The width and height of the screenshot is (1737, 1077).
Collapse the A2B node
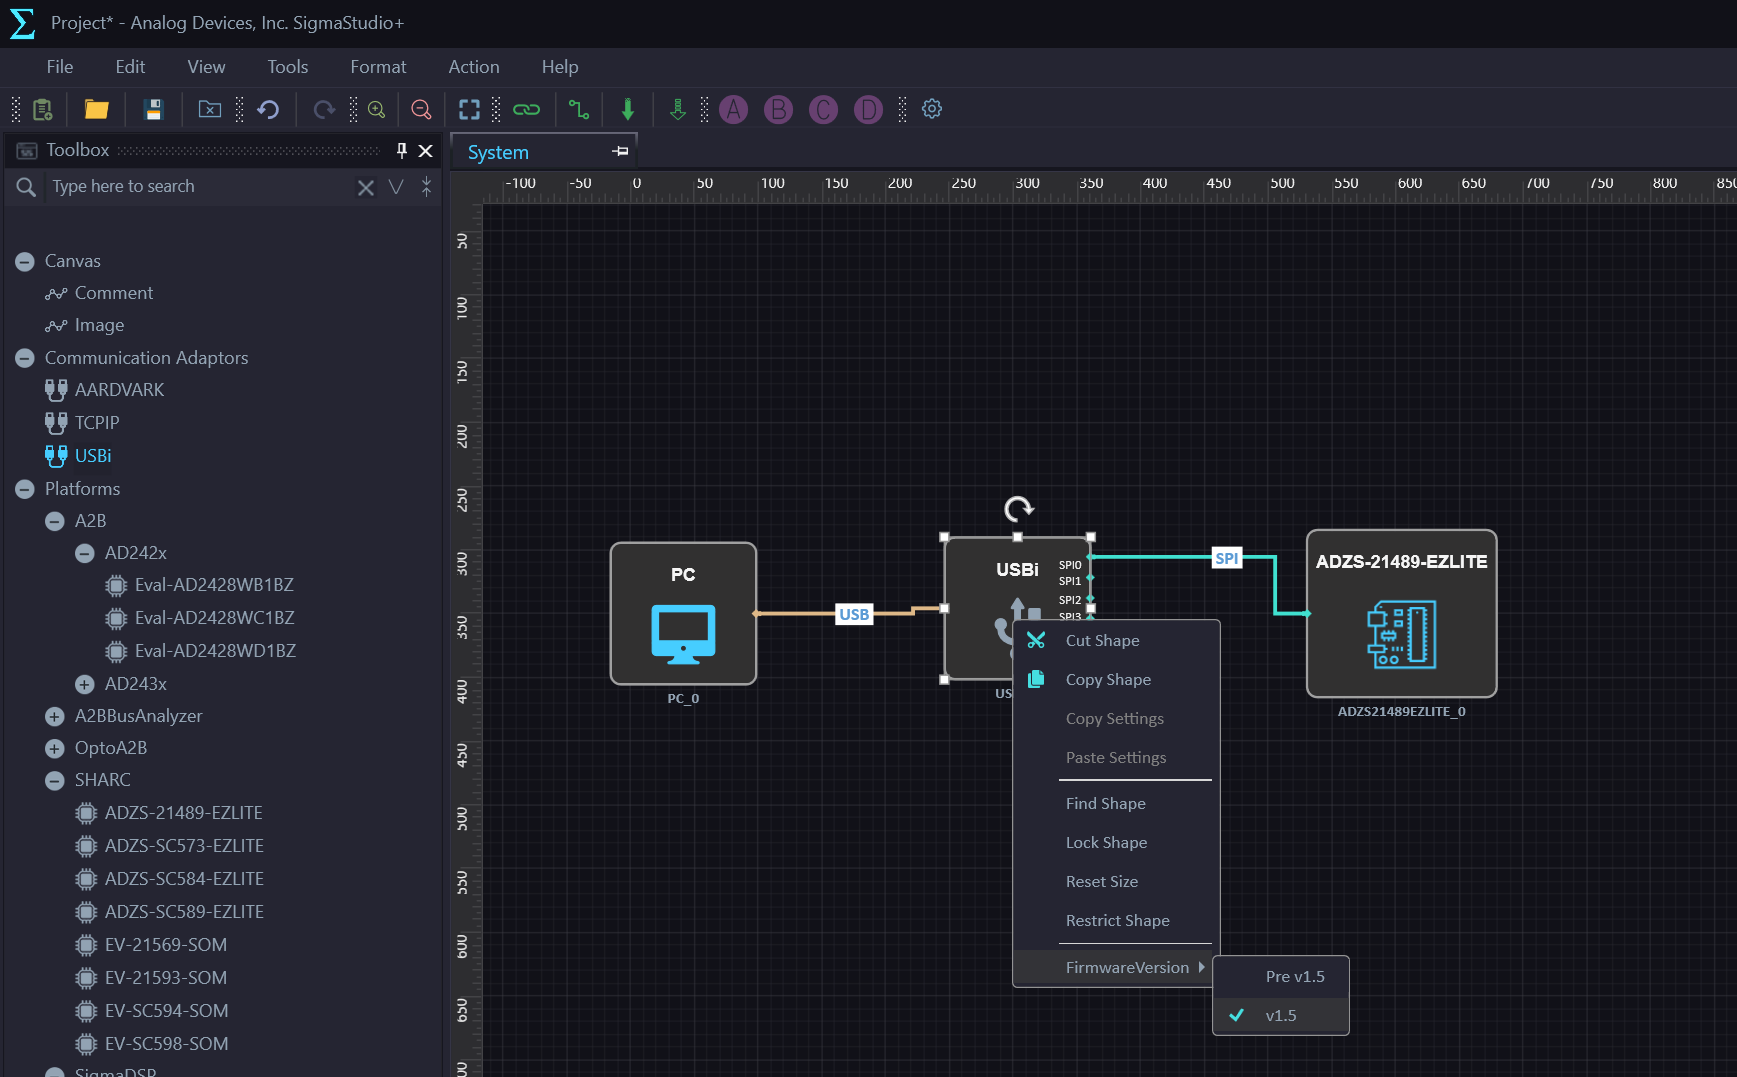click(x=55, y=521)
